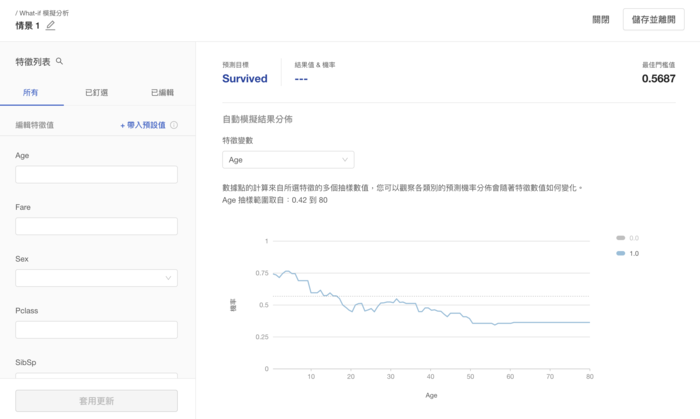Switch to the 已釘選 tab
Screen dimensions: 700x419
[96, 92]
